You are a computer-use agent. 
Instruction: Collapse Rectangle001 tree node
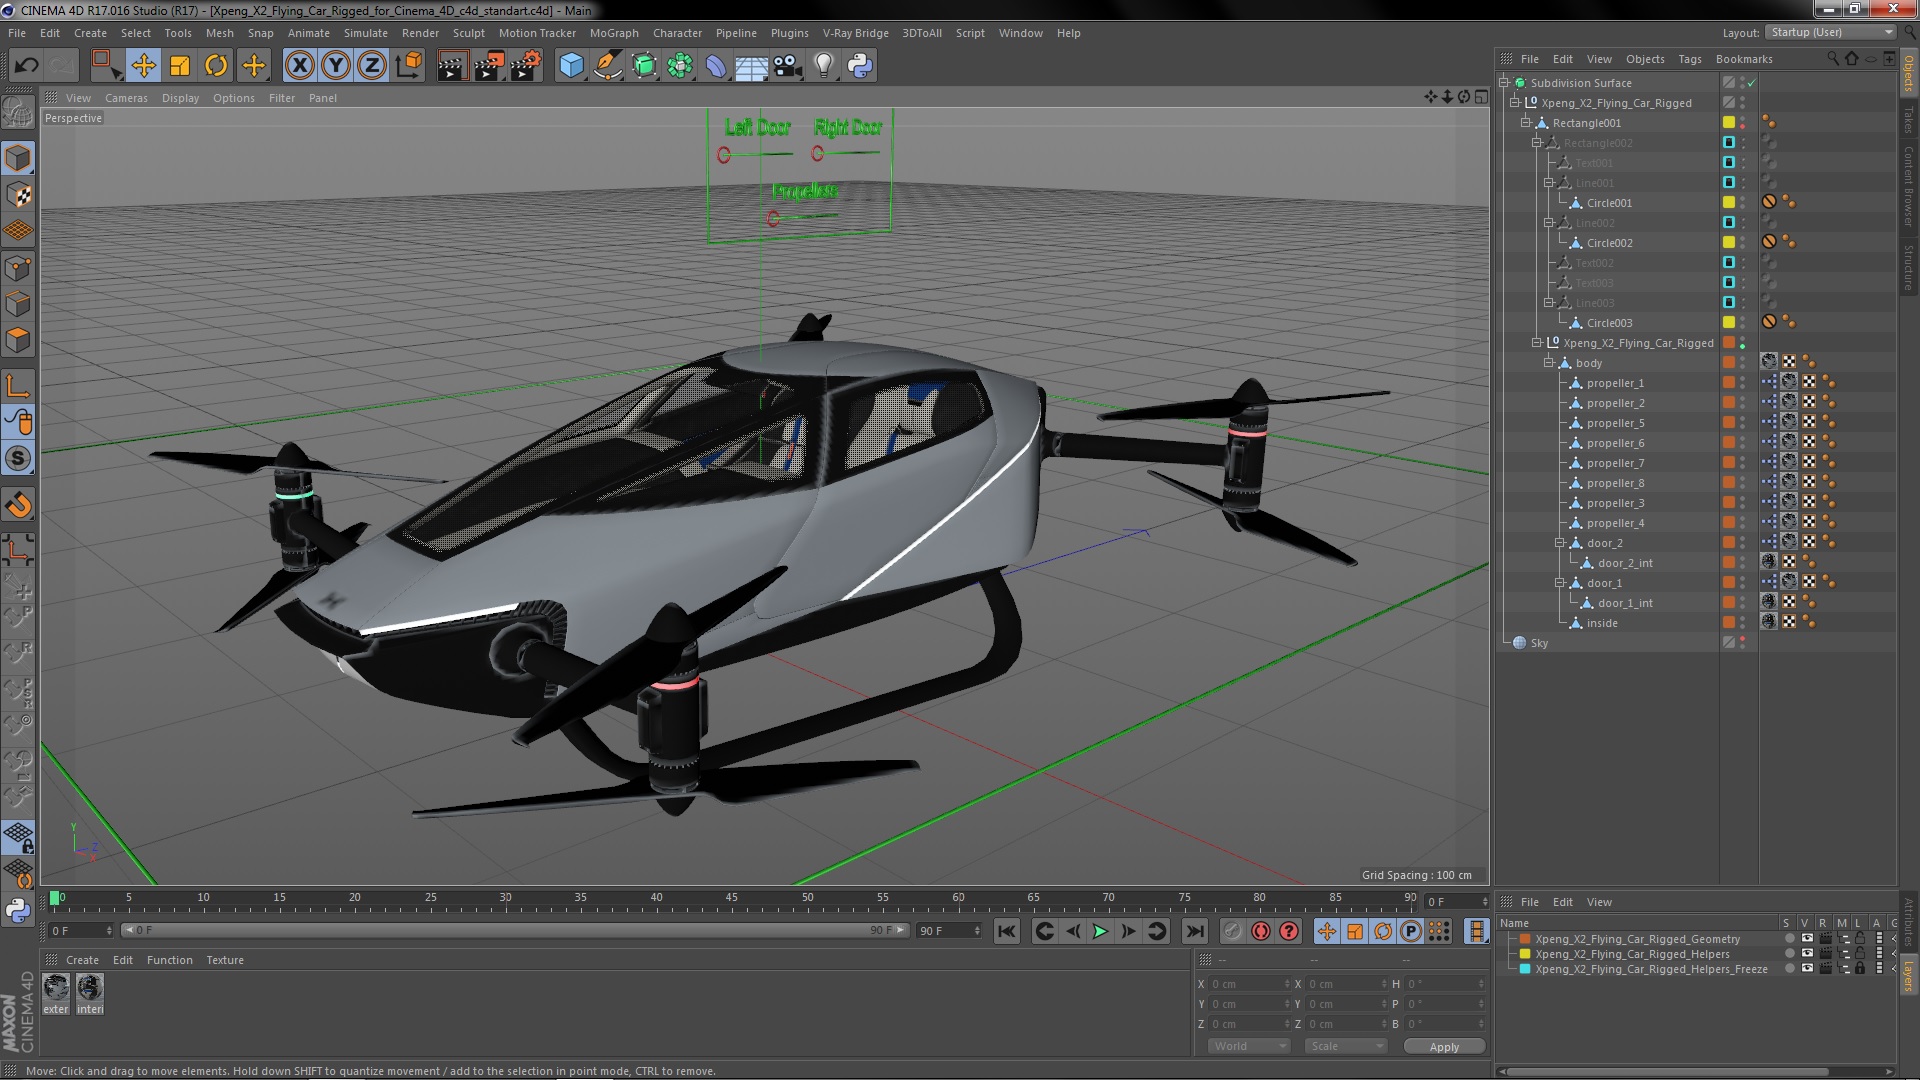click(x=1526, y=123)
